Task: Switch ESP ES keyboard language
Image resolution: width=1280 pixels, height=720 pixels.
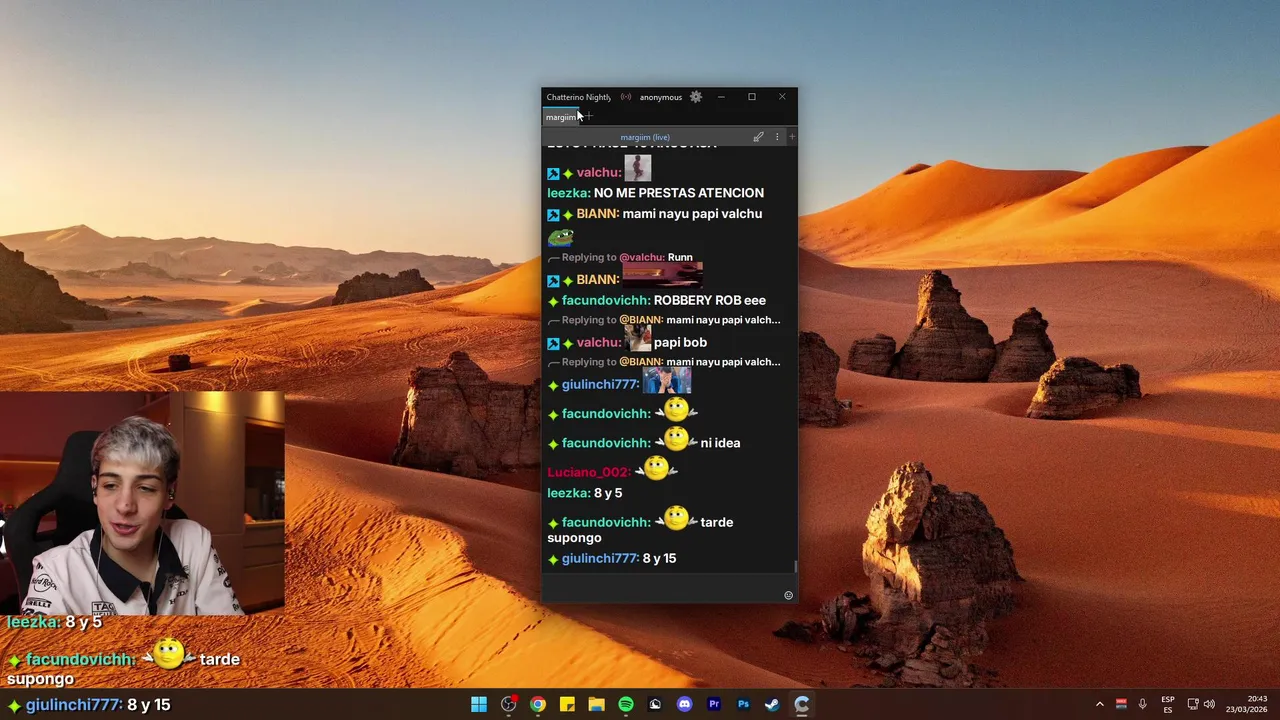Action: coord(1168,704)
